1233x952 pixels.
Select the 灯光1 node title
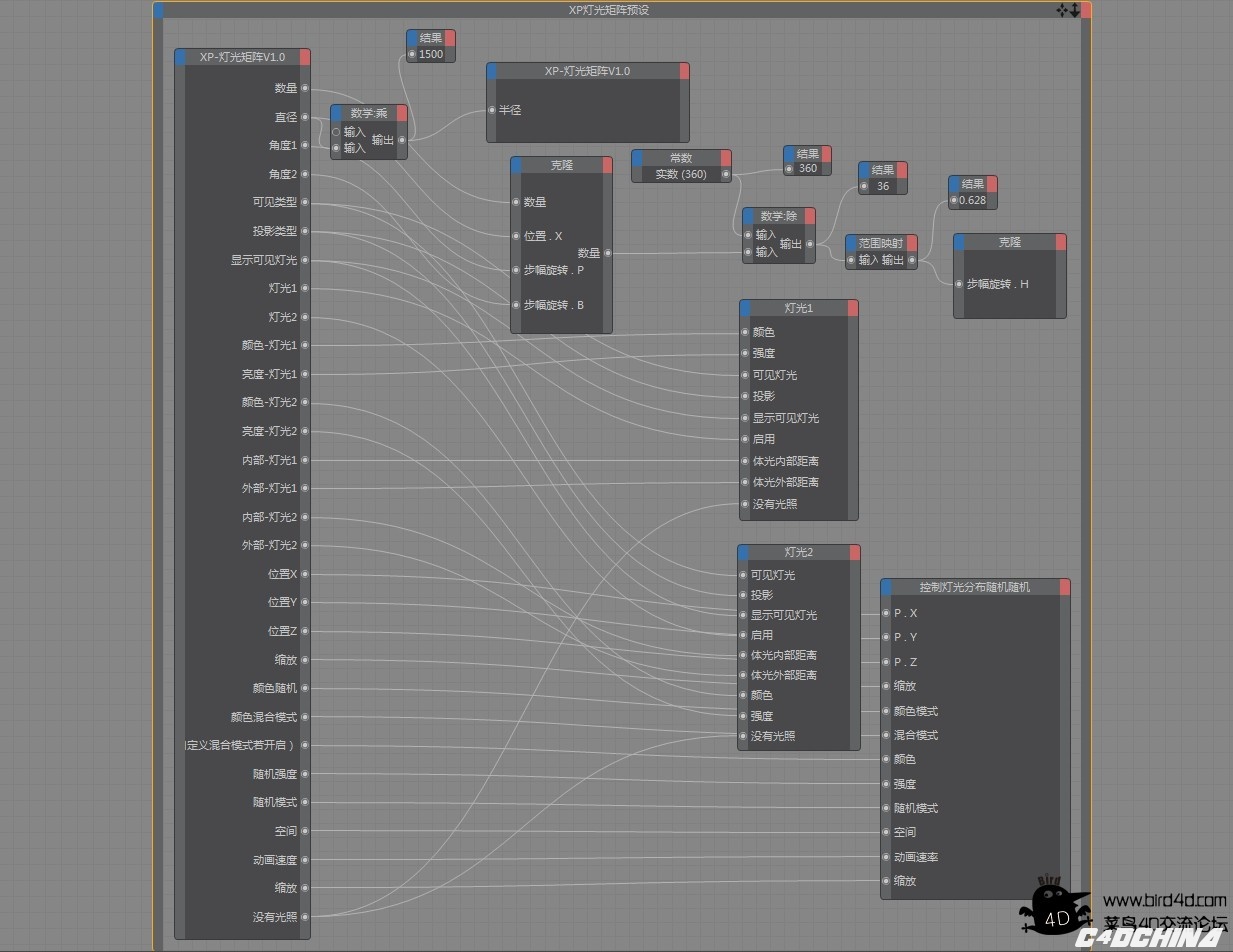click(799, 308)
